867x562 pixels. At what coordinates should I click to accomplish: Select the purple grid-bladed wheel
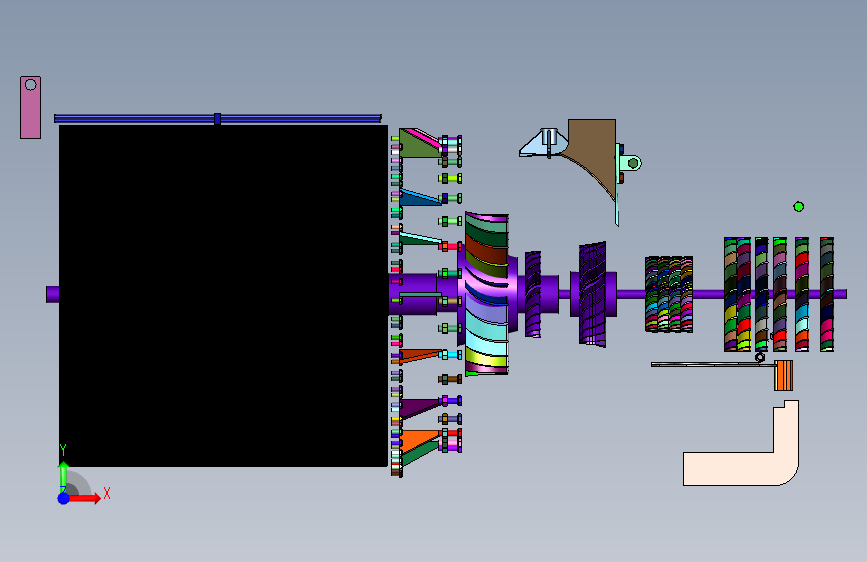tap(593, 294)
